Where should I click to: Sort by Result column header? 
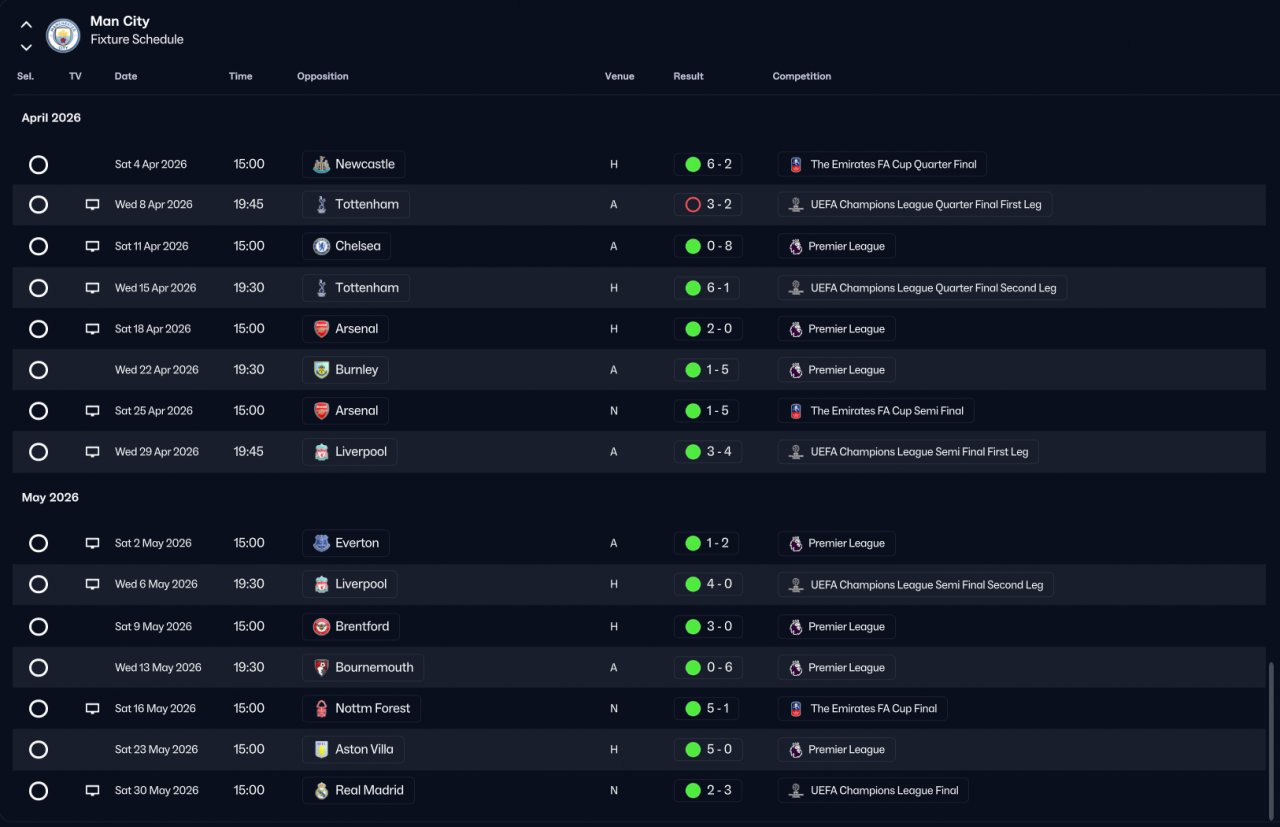click(x=688, y=76)
